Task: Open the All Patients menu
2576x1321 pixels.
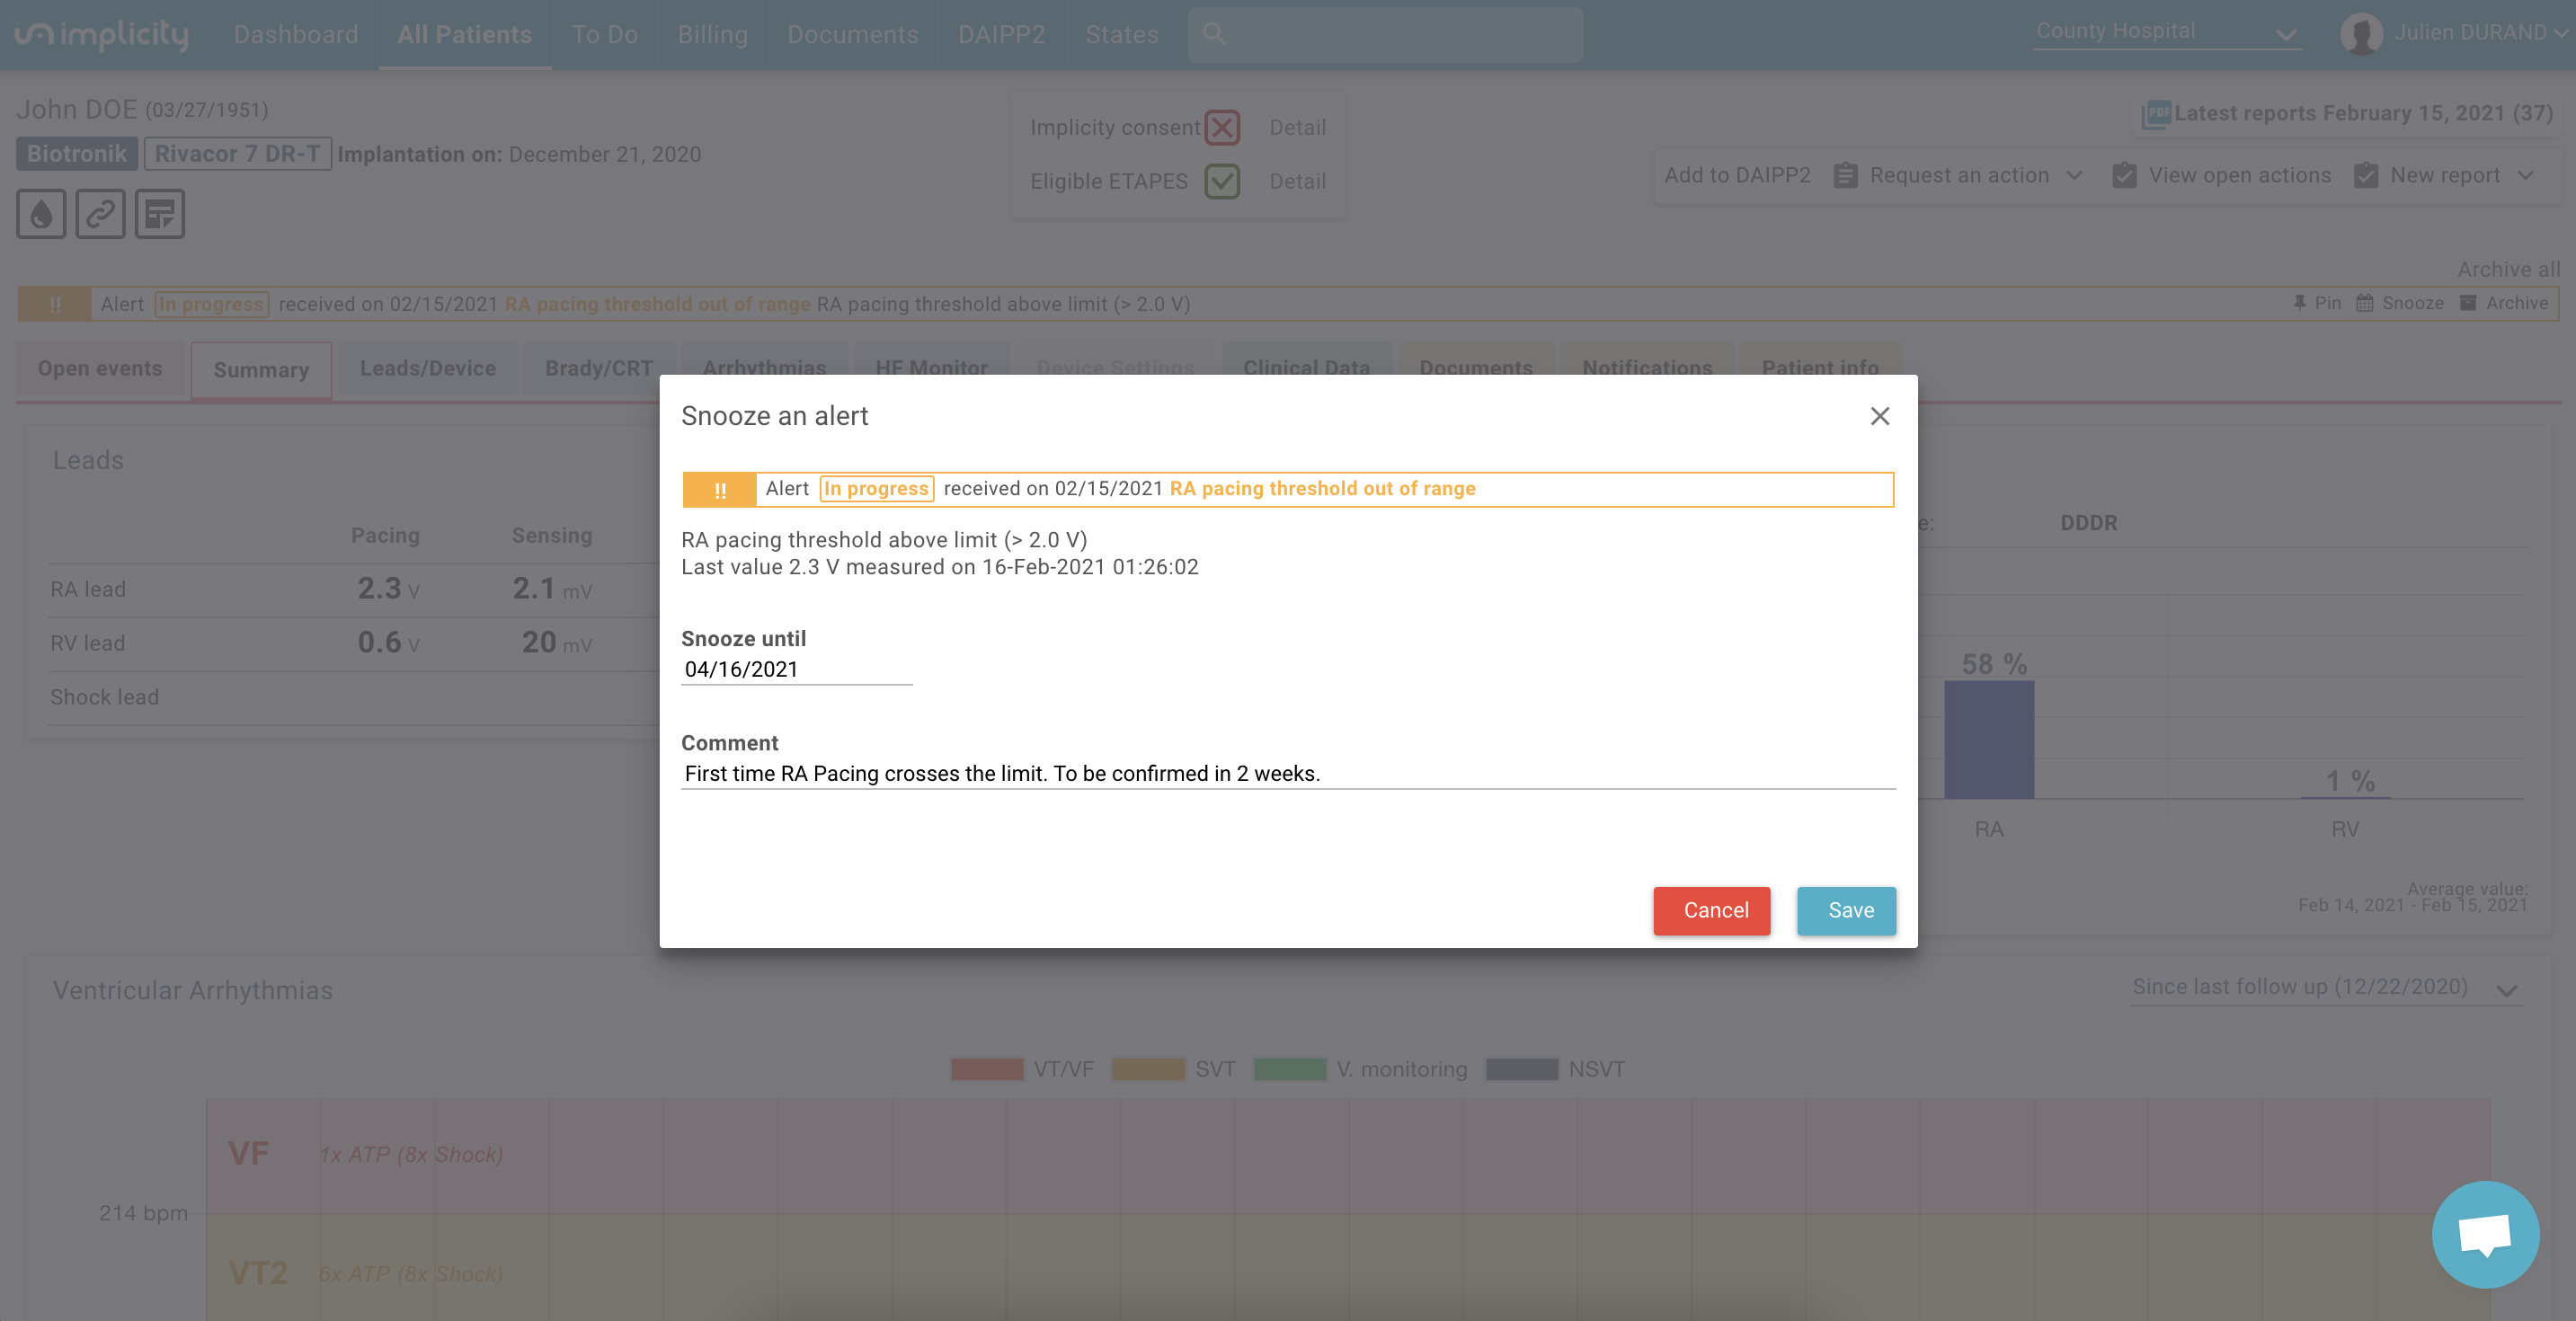Action: coord(465,35)
